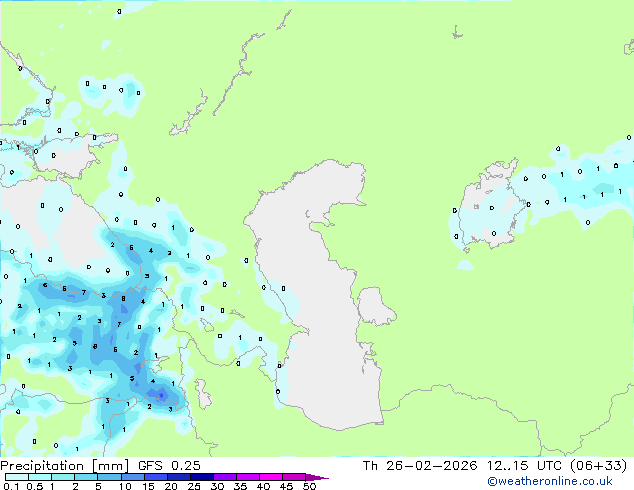
Task: Click the '25' legend scale label
Action: 194,486
